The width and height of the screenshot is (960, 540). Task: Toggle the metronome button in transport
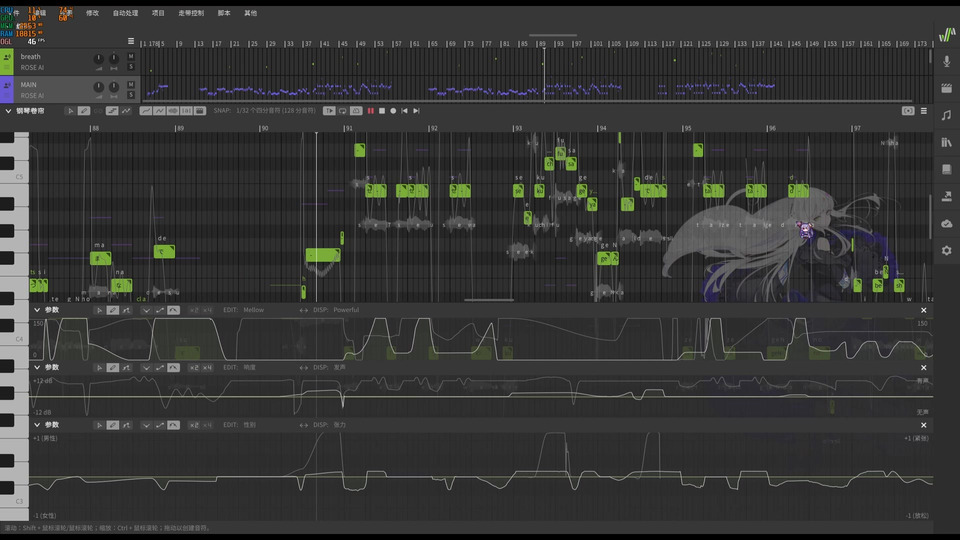coord(356,111)
